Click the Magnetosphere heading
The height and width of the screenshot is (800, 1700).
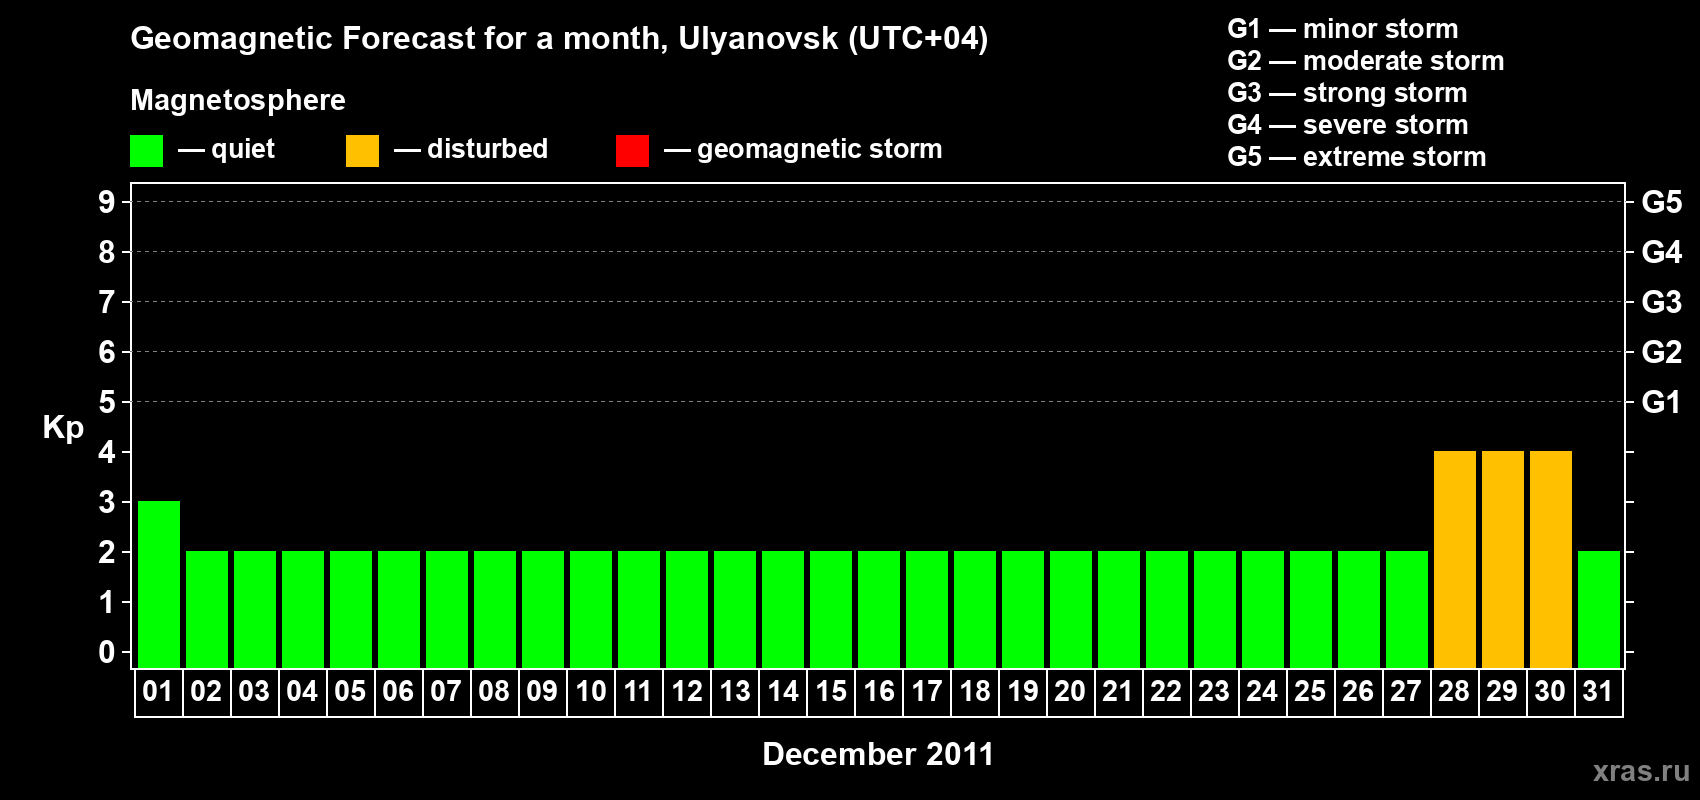coord(238,100)
